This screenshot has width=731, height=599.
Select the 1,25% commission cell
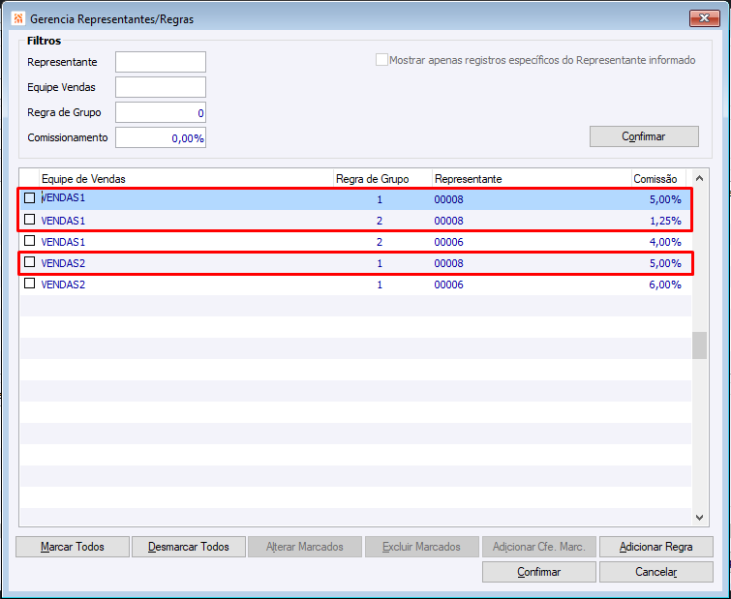coord(665,220)
